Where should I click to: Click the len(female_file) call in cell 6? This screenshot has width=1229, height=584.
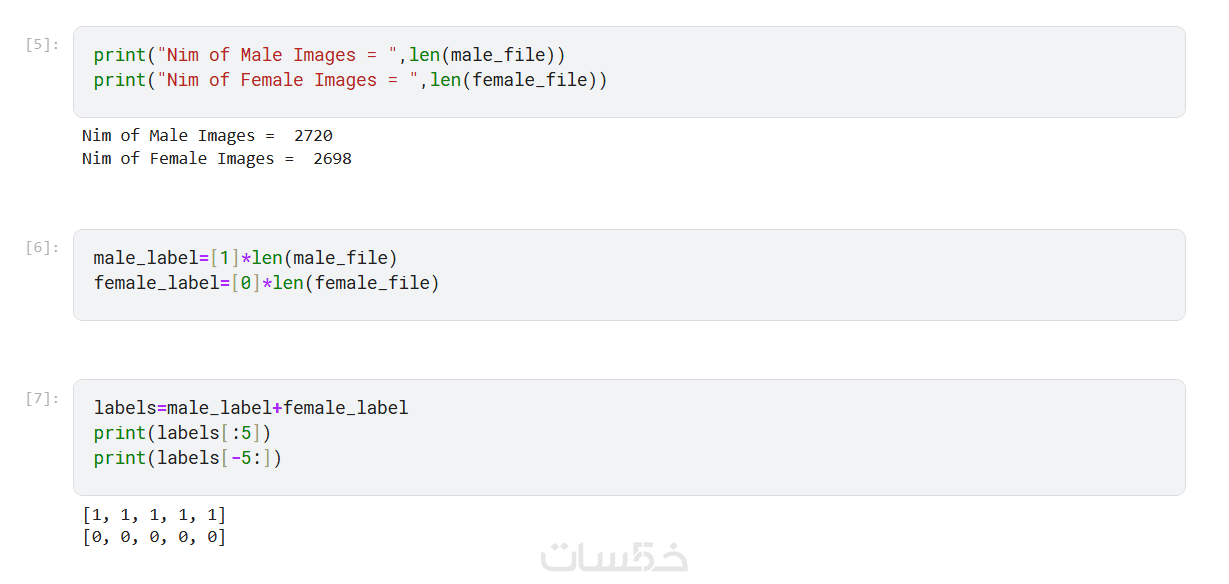[x=356, y=283]
